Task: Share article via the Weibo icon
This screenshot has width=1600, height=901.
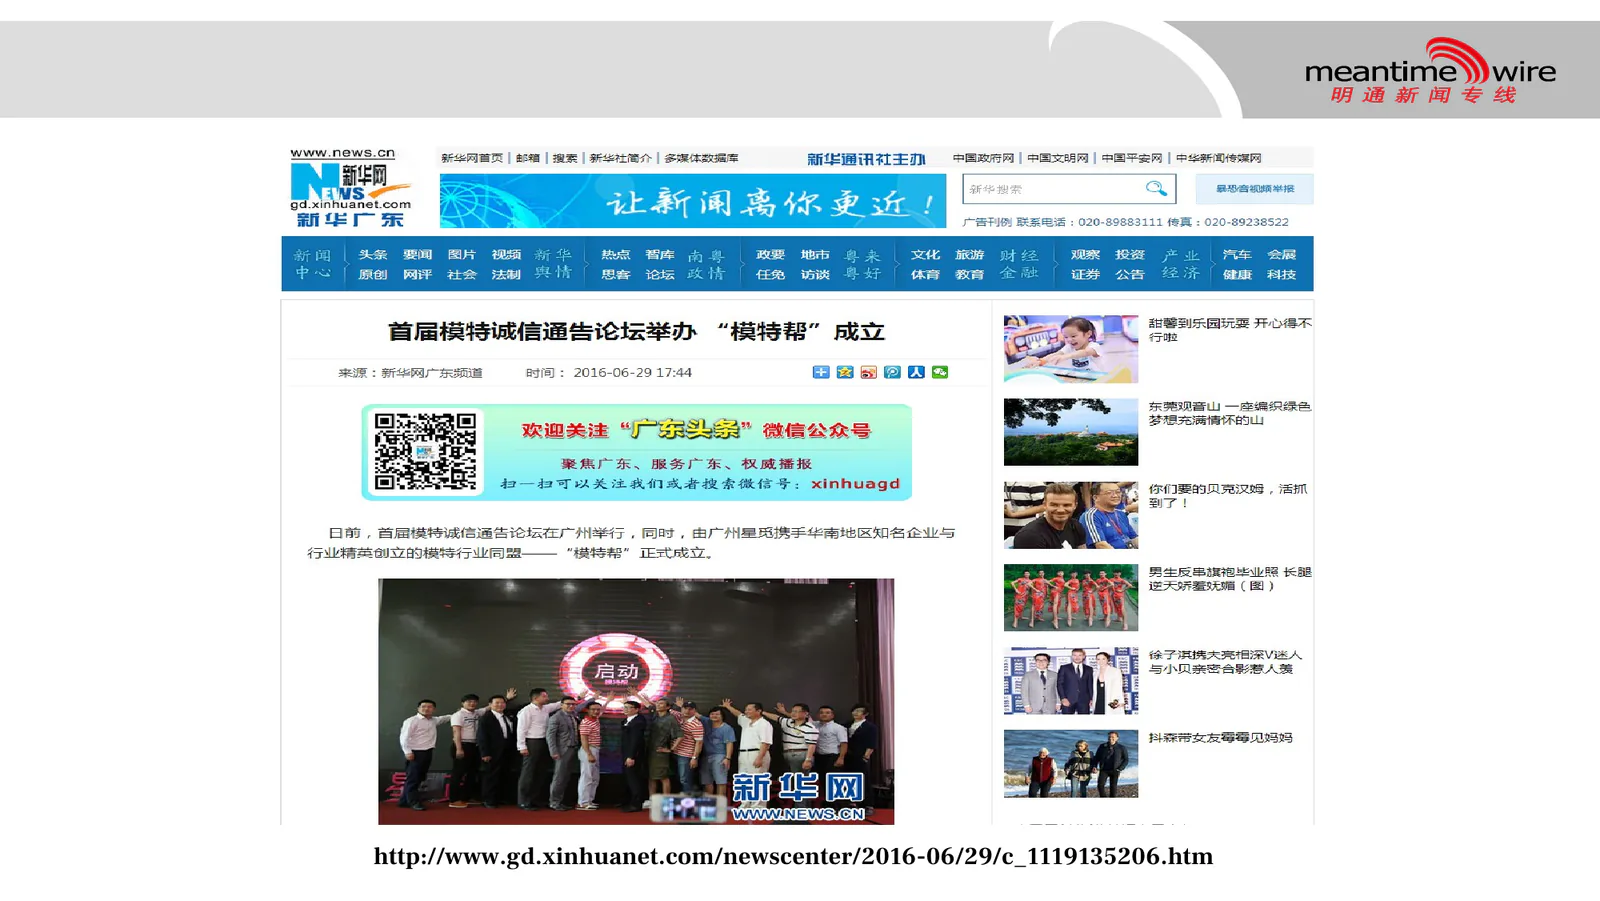Action: click(869, 372)
